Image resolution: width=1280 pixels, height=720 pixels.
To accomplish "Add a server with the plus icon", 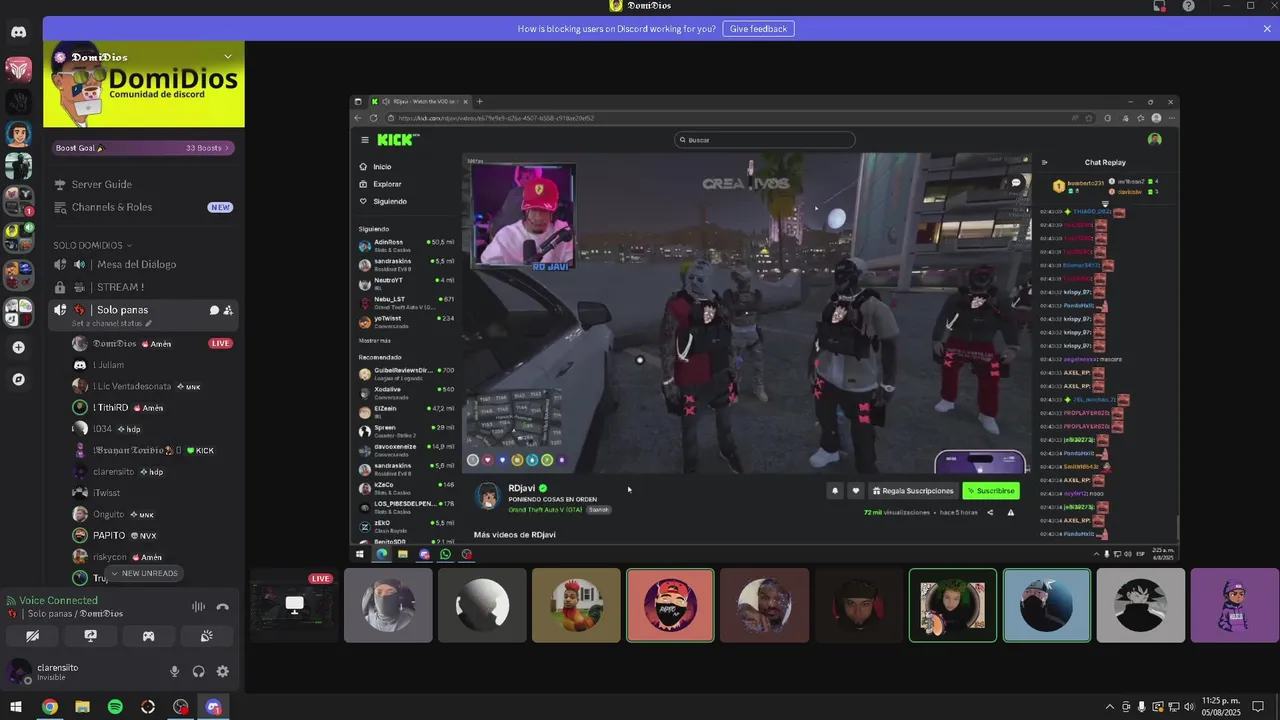I will click(x=18, y=347).
